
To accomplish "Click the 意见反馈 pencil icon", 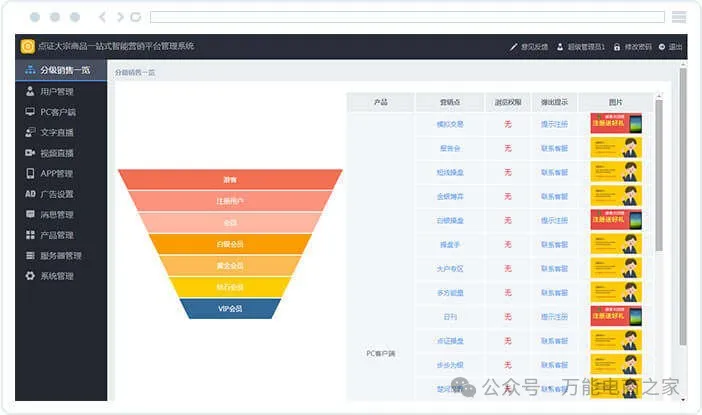I will [514, 47].
